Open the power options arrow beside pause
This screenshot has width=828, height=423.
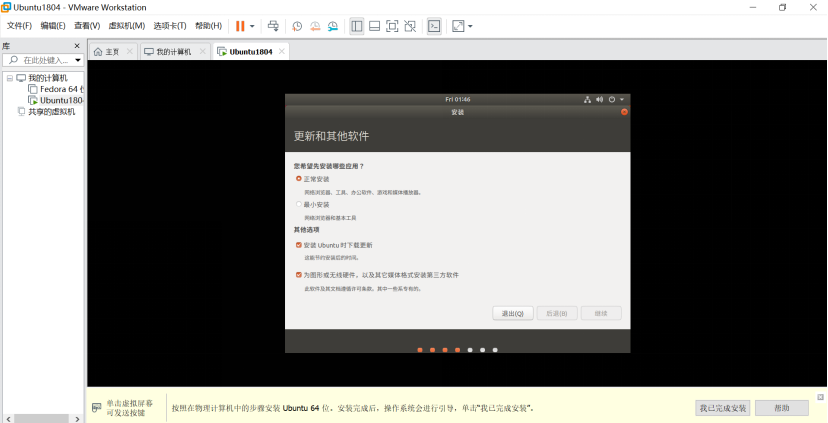pos(252,26)
